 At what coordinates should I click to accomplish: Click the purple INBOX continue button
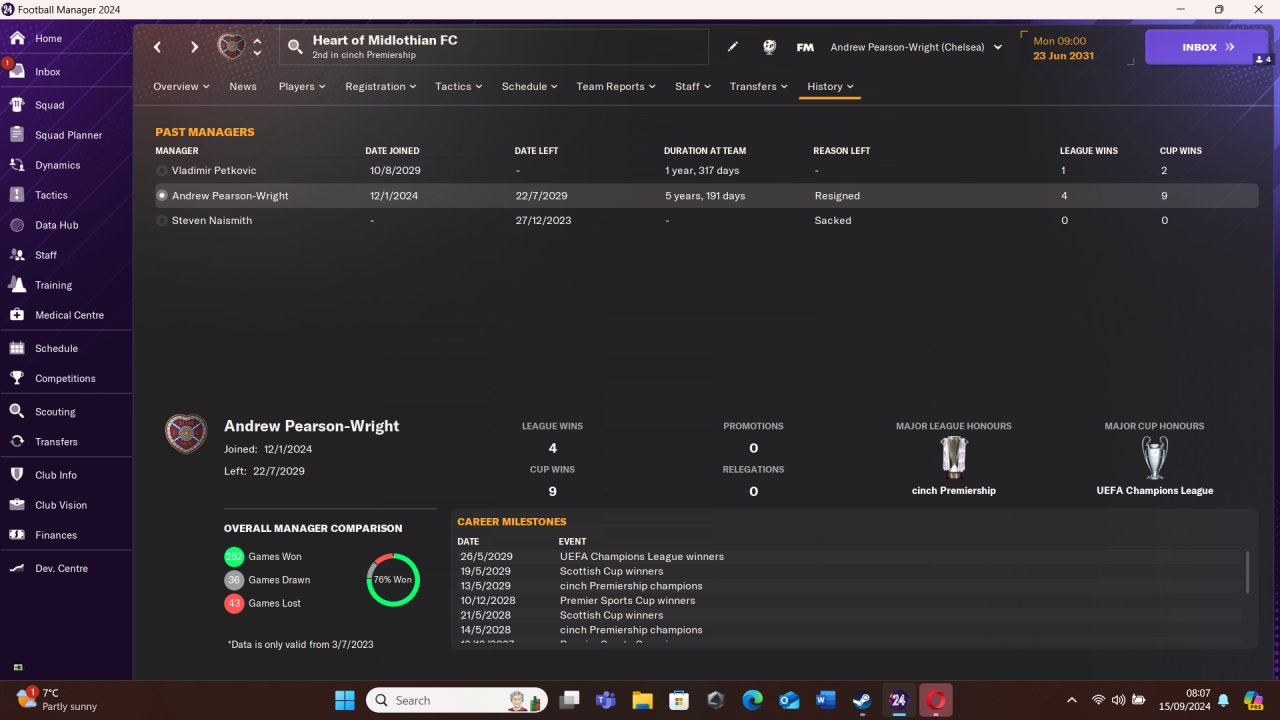(x=1206, y=47)
